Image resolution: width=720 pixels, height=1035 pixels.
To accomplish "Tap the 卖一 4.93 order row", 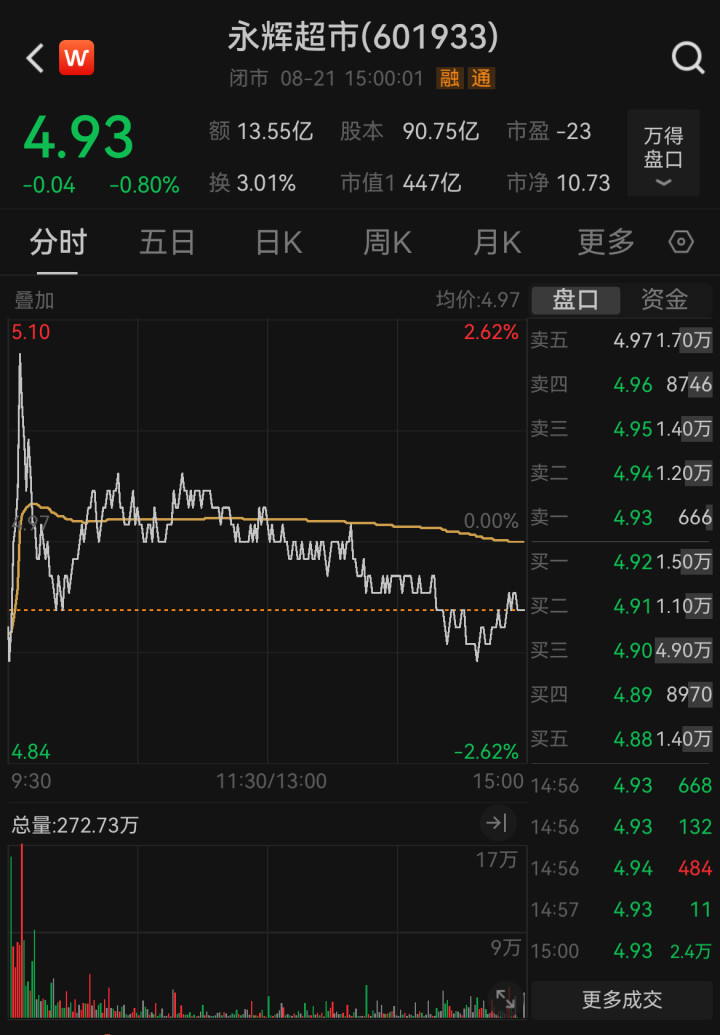I will point(621,517).
